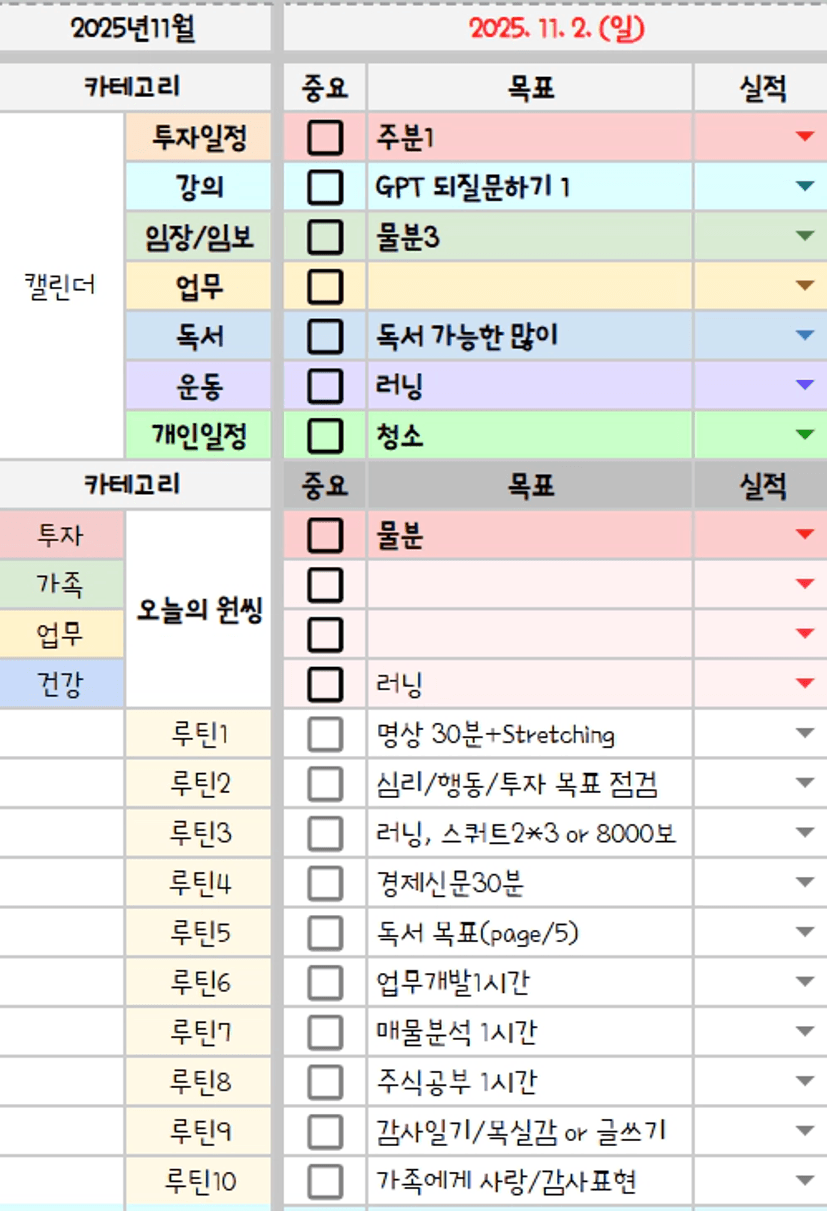The height and width of the screenshot is (1211, 827).
Task: Toggle the checkbox beside 러닝 in 운동 row
Action: click(x=325, y=386)
